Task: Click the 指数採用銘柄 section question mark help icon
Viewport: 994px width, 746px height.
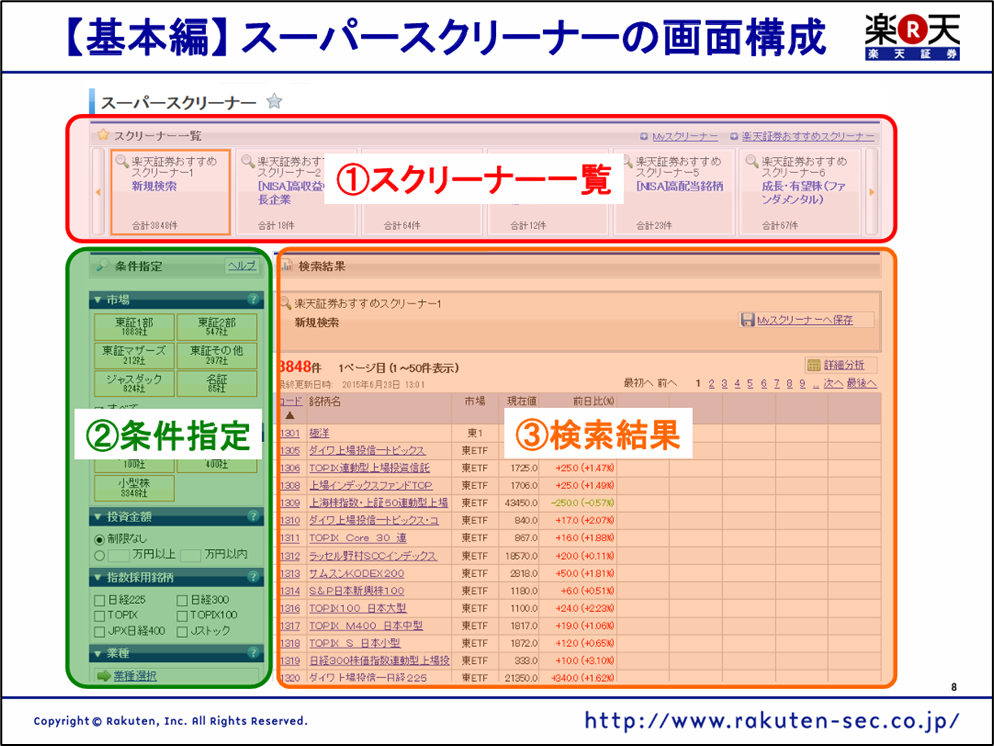Action: 253,577
